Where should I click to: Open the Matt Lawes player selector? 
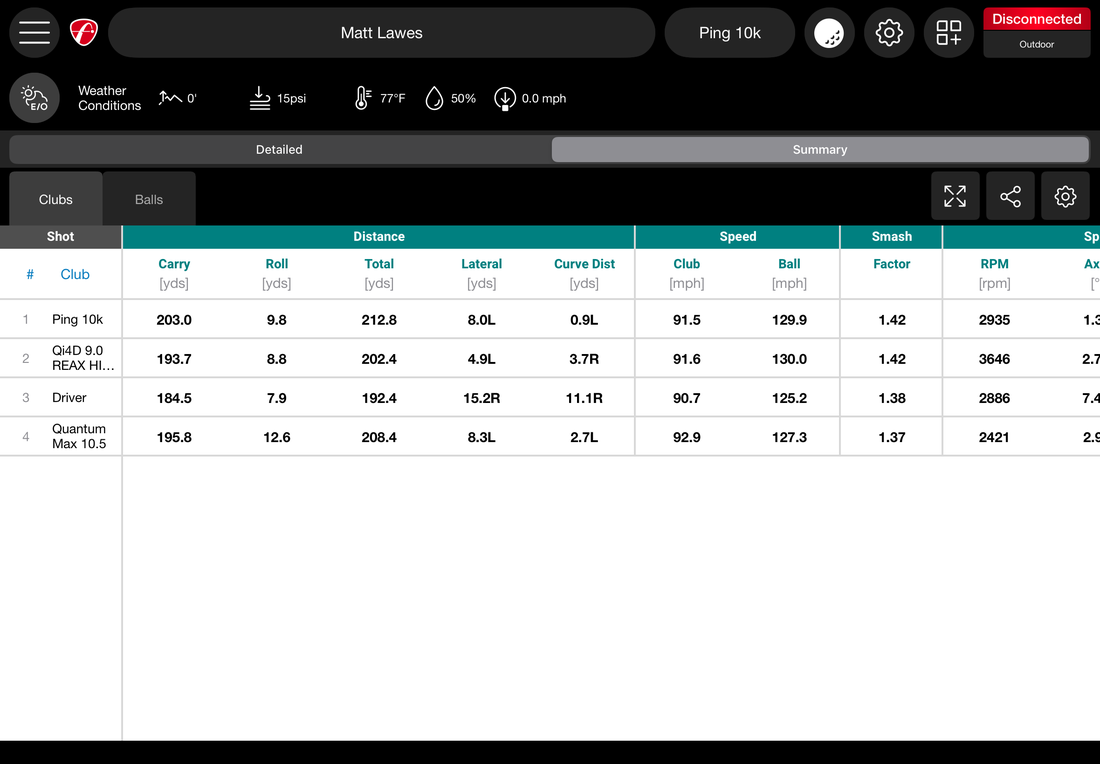coord(381,33)
